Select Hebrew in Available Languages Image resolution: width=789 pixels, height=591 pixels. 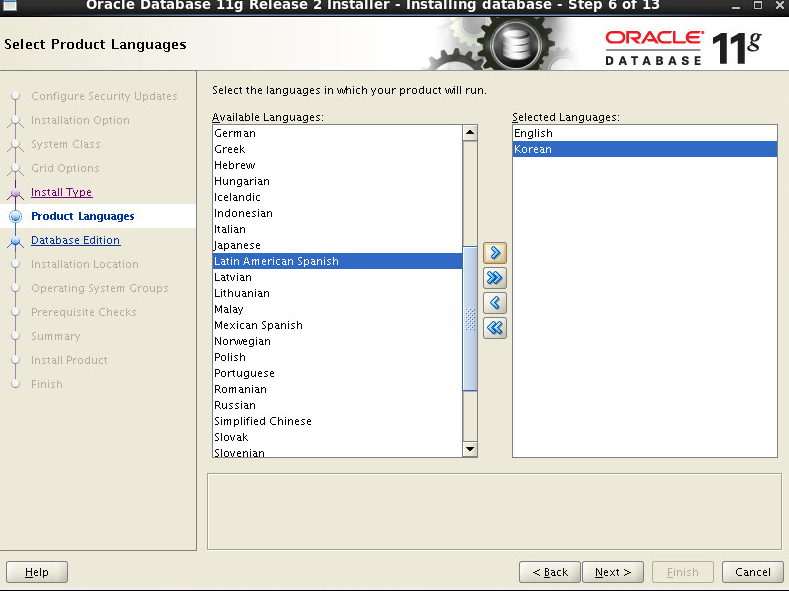point(337,165)
